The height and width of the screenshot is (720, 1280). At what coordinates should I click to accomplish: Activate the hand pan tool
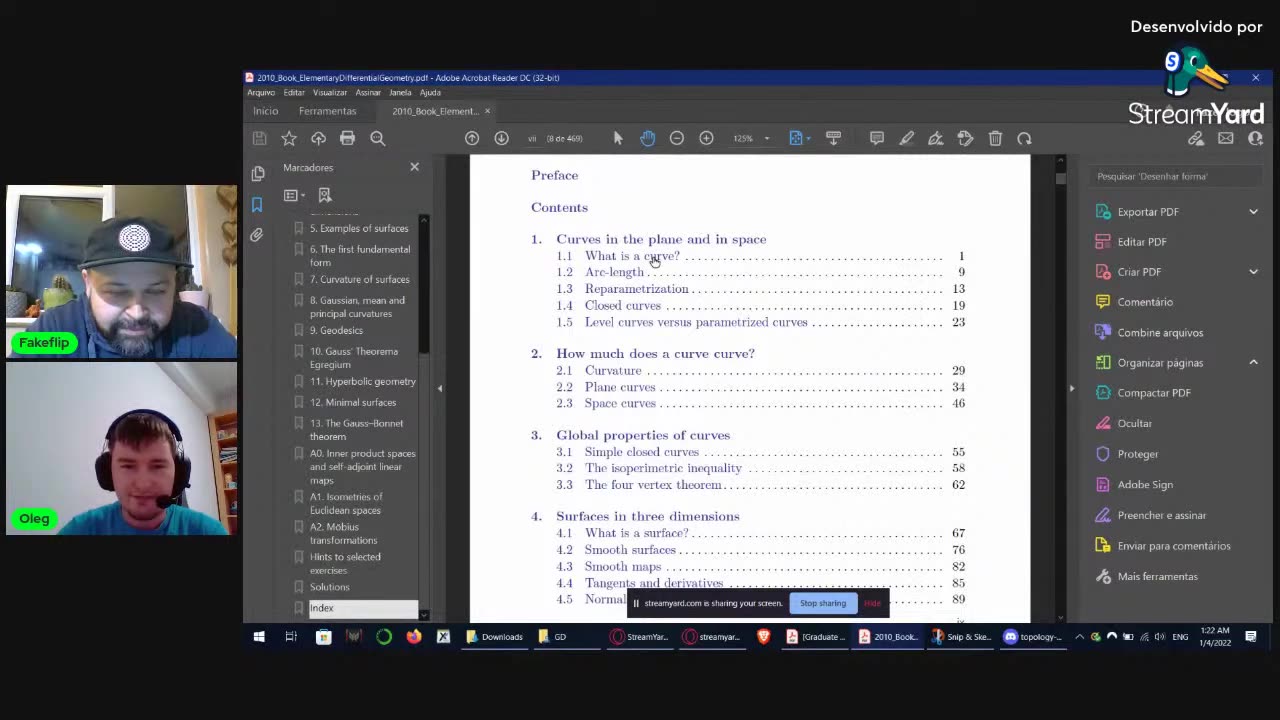pos(647,138)
